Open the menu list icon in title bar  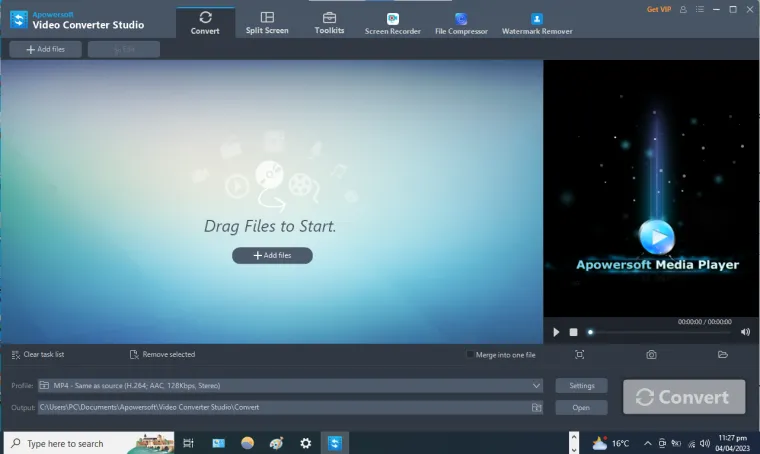pos(699,9)
